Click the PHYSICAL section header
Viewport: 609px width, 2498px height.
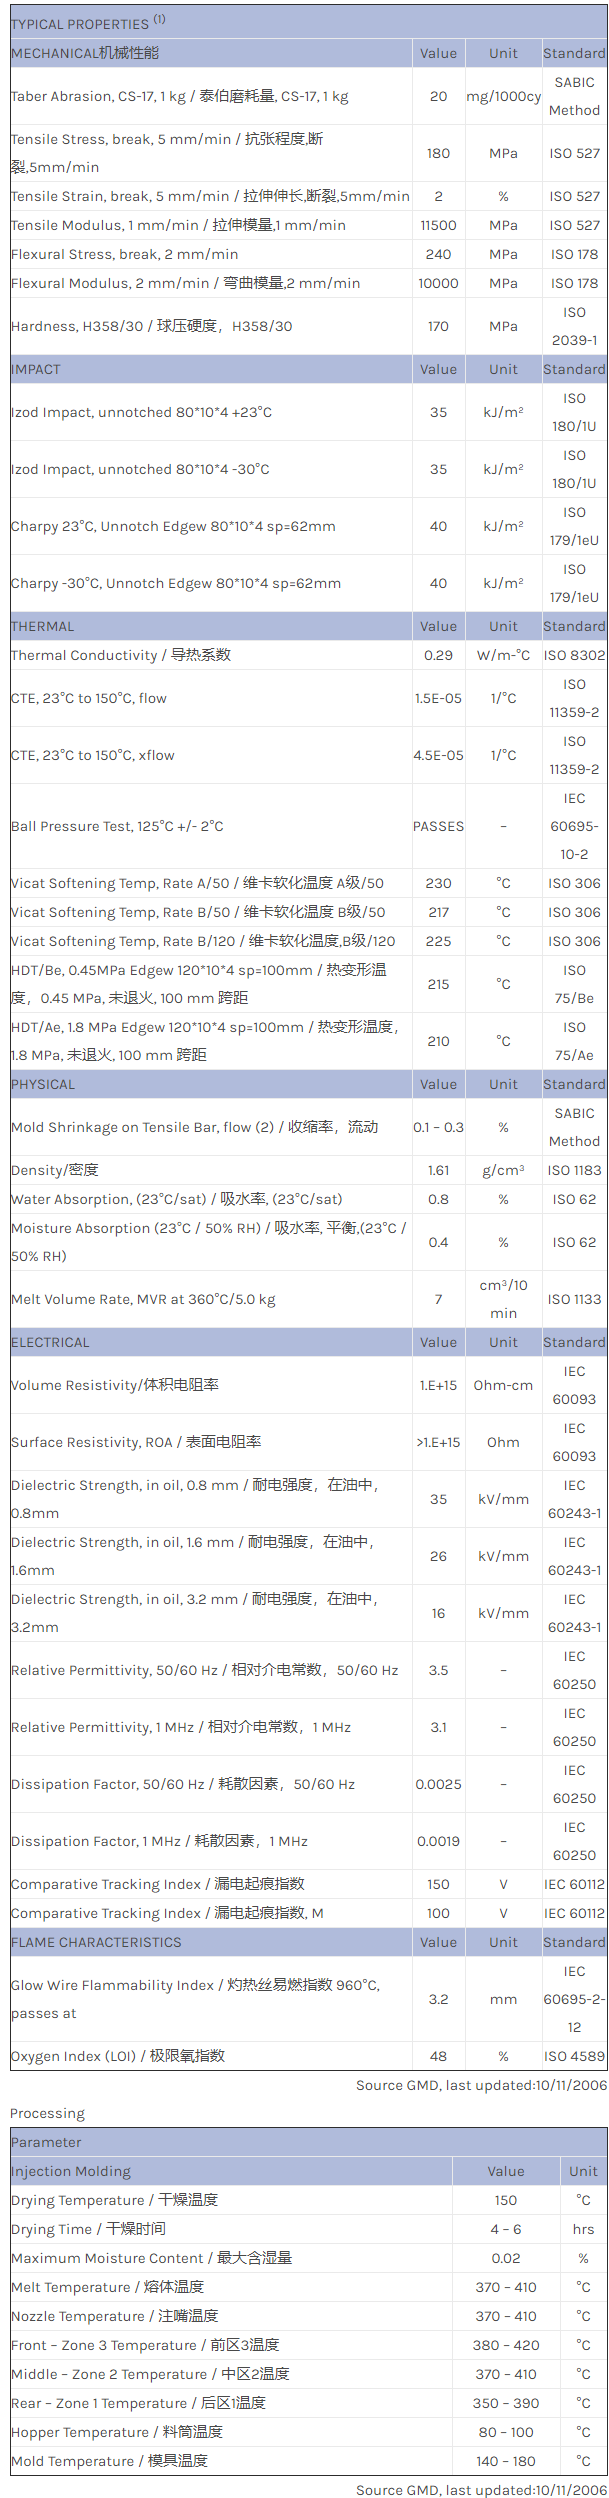(43, 1084)
